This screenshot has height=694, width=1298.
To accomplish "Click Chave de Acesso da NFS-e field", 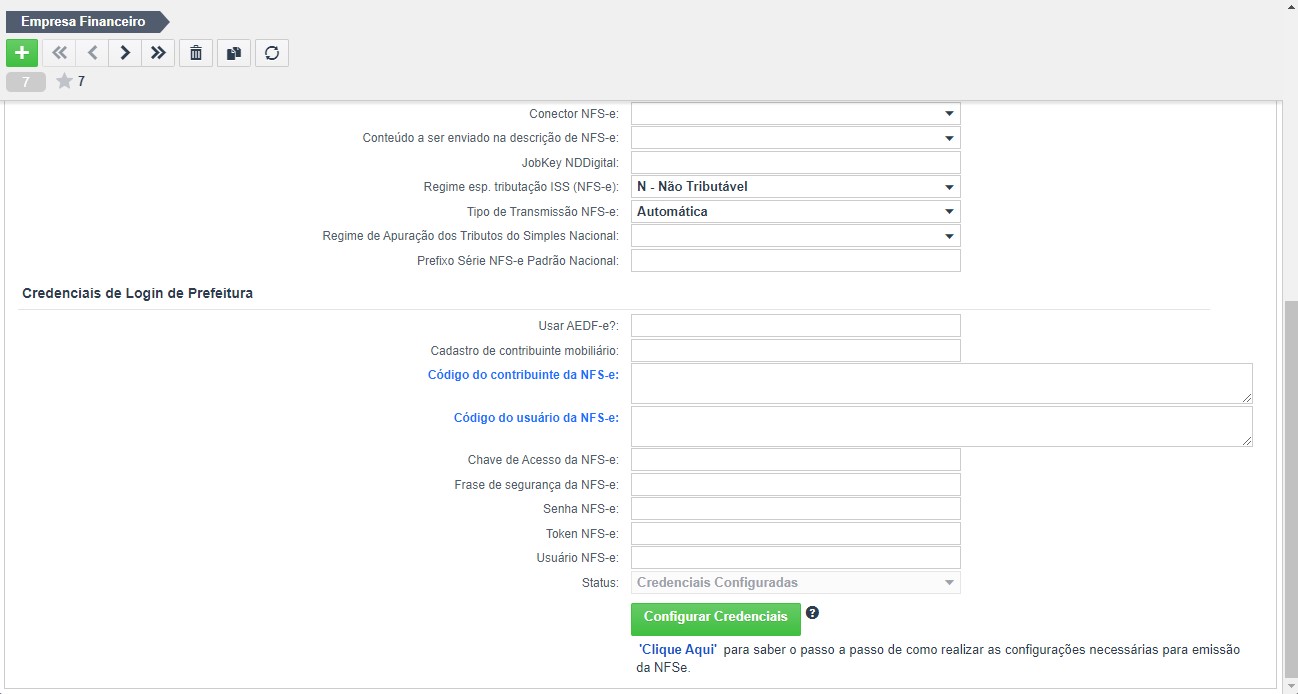I will pyautogui.click(x=796, y=460).
